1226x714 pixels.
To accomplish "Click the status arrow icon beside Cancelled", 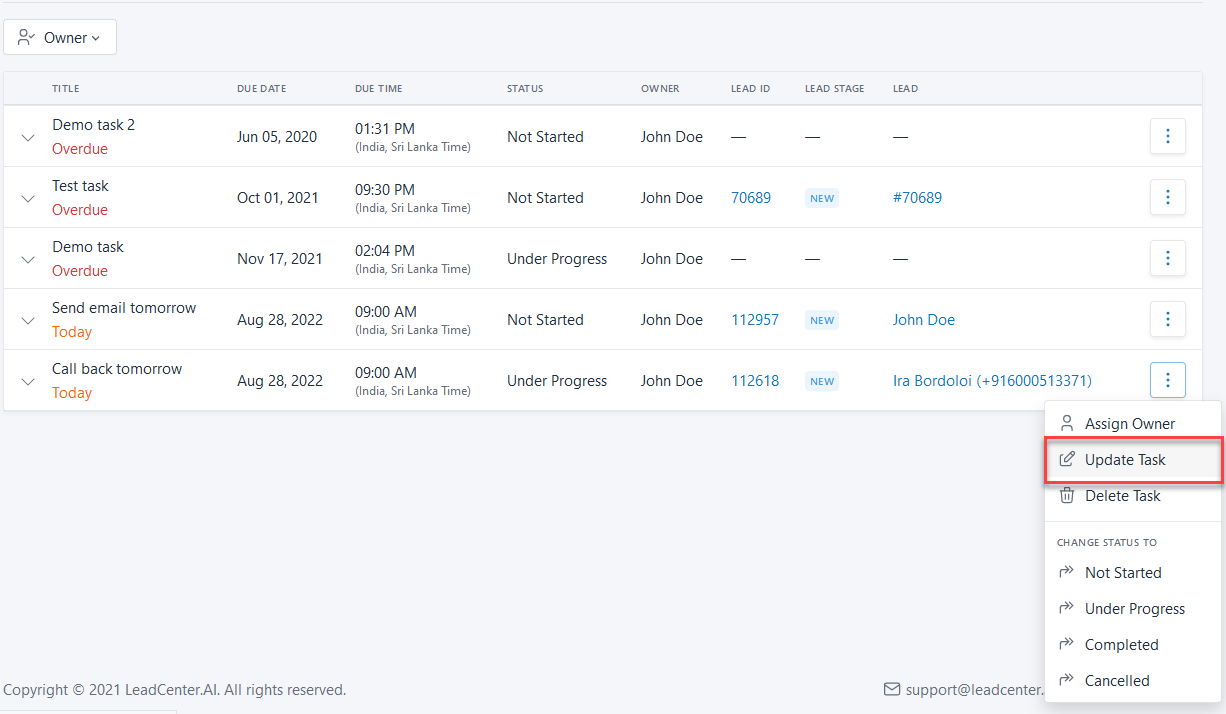I will pyautogui.click(x=1066, y=680).
